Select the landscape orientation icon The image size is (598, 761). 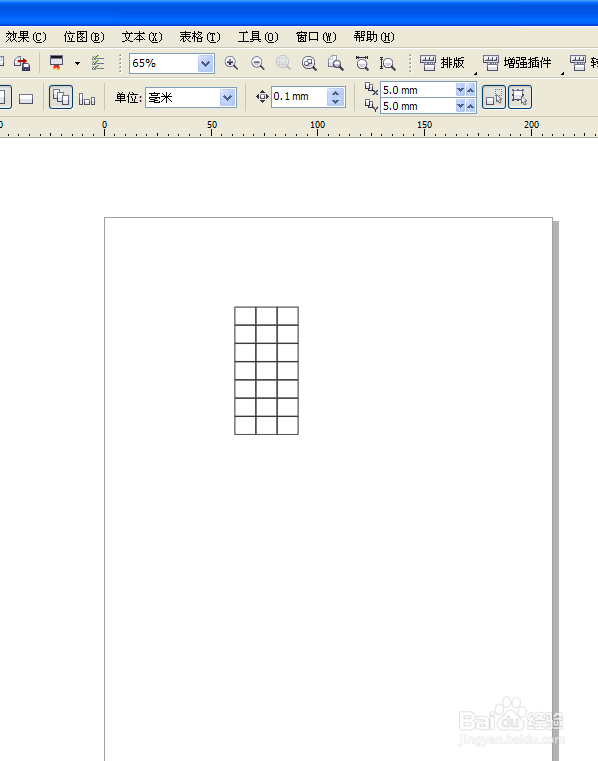pos(26,99)
